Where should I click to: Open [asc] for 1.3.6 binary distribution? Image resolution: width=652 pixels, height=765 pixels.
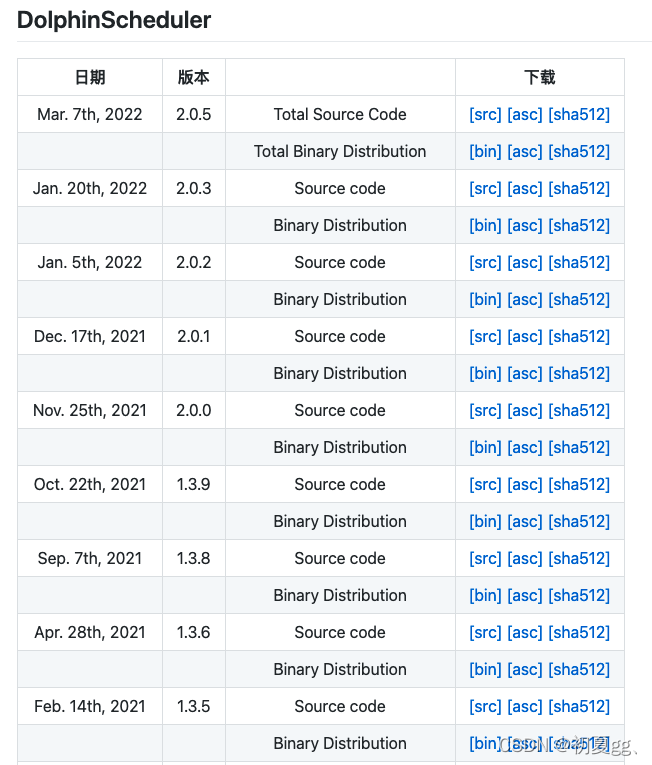coord(525,669)
